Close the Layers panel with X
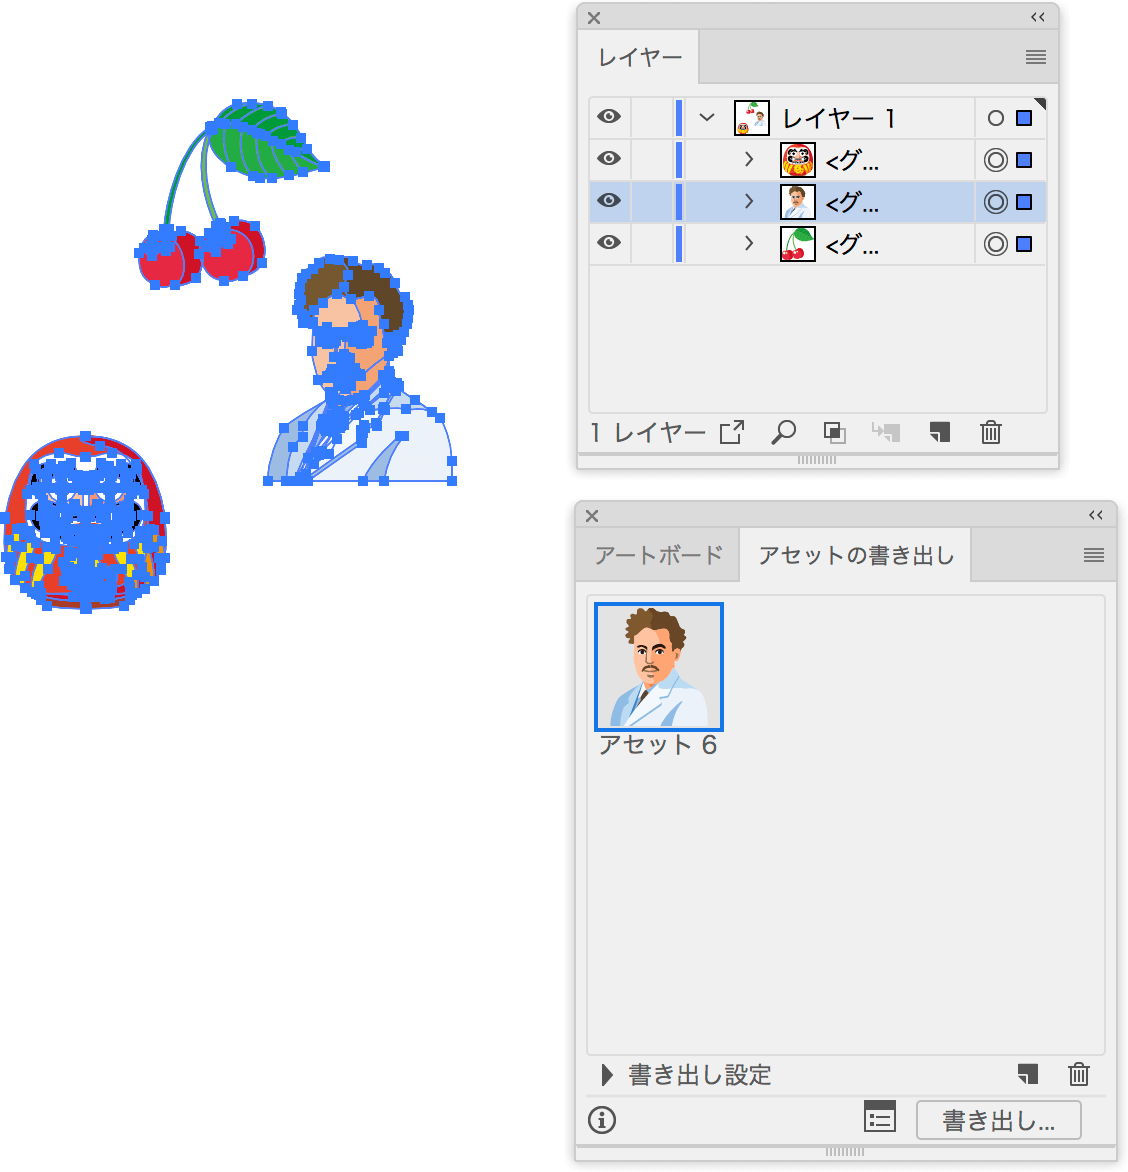1128x1172 pixels. (x=594, y=18)
